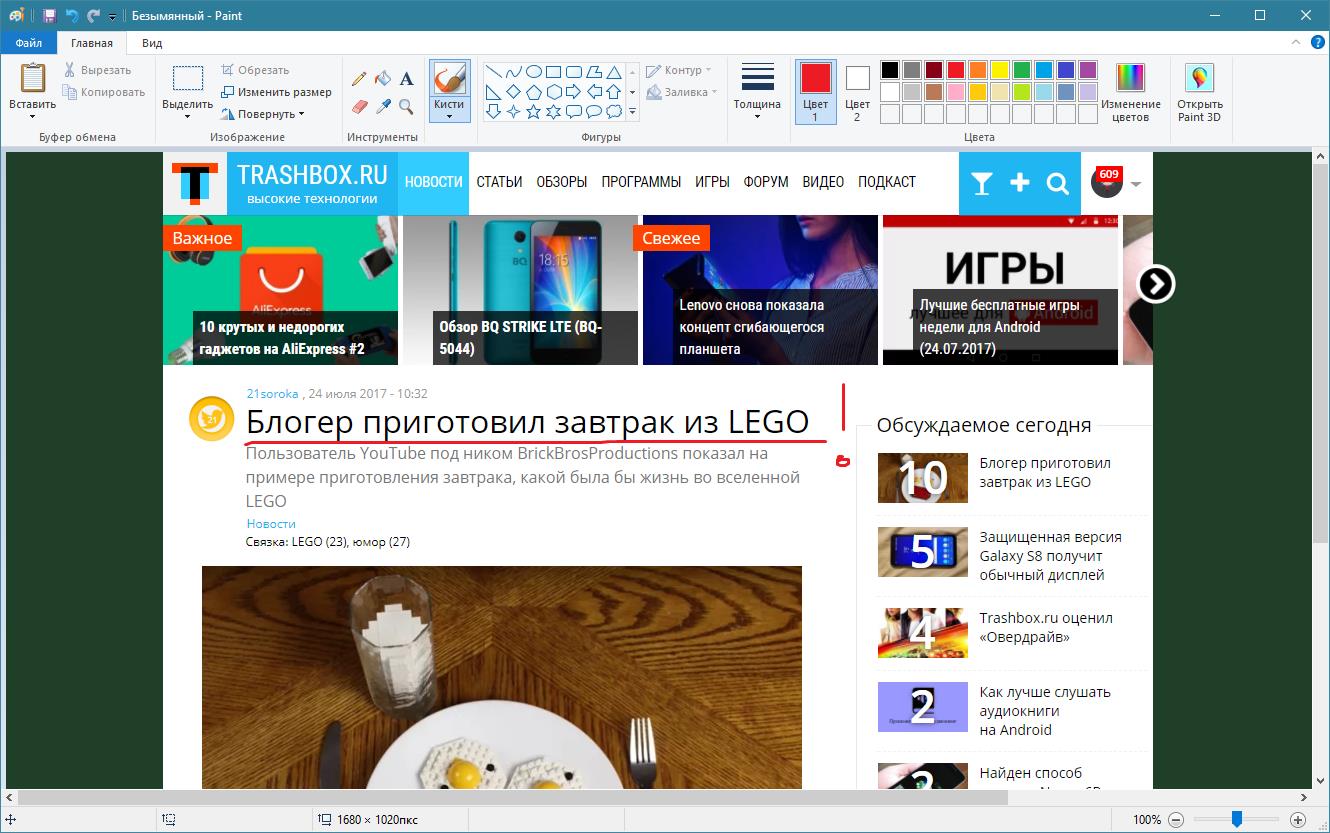Pick the purple palette swatch
The width and height of the screenshot is (1330, 833).
click(1088, 70)
